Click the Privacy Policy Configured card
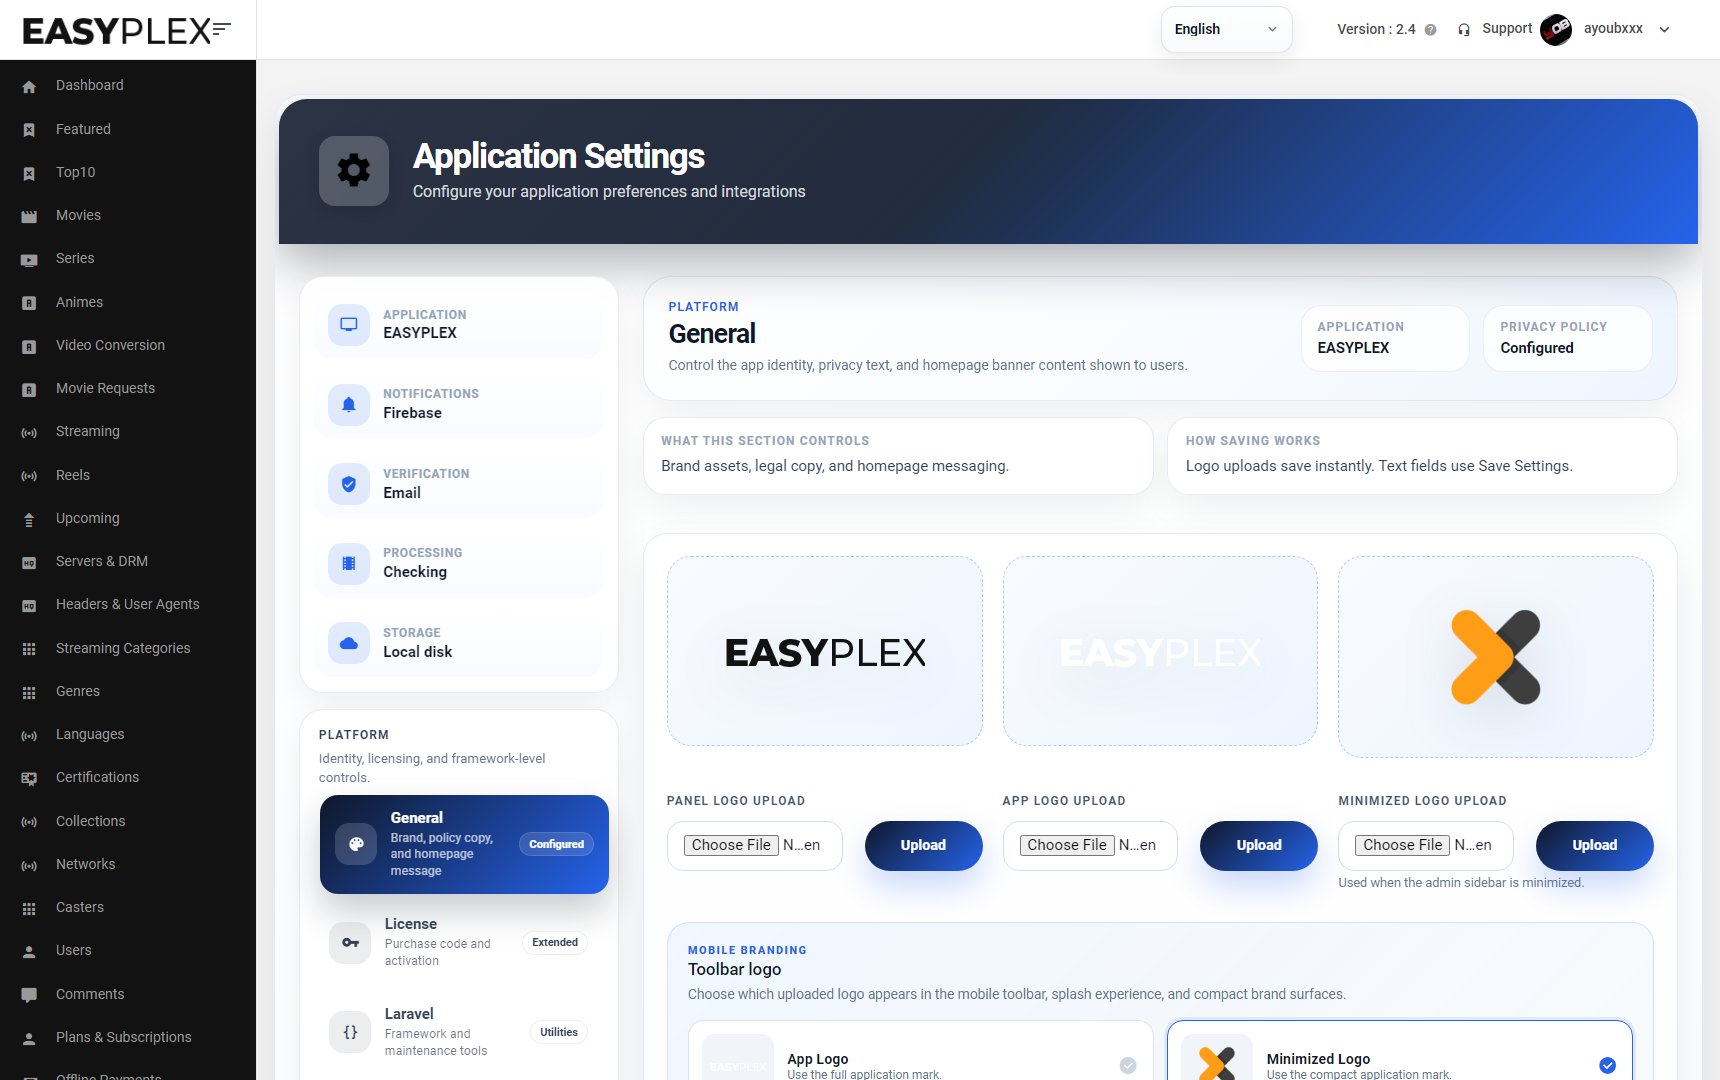 point(1567,338)
